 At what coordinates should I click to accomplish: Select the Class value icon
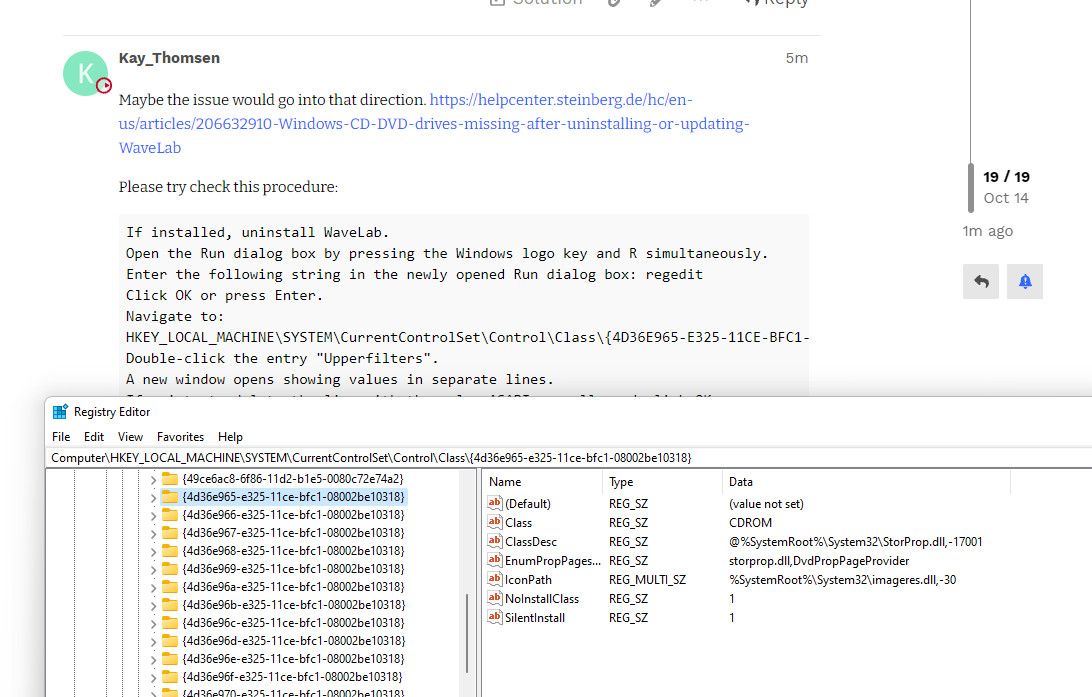[494, 522]
